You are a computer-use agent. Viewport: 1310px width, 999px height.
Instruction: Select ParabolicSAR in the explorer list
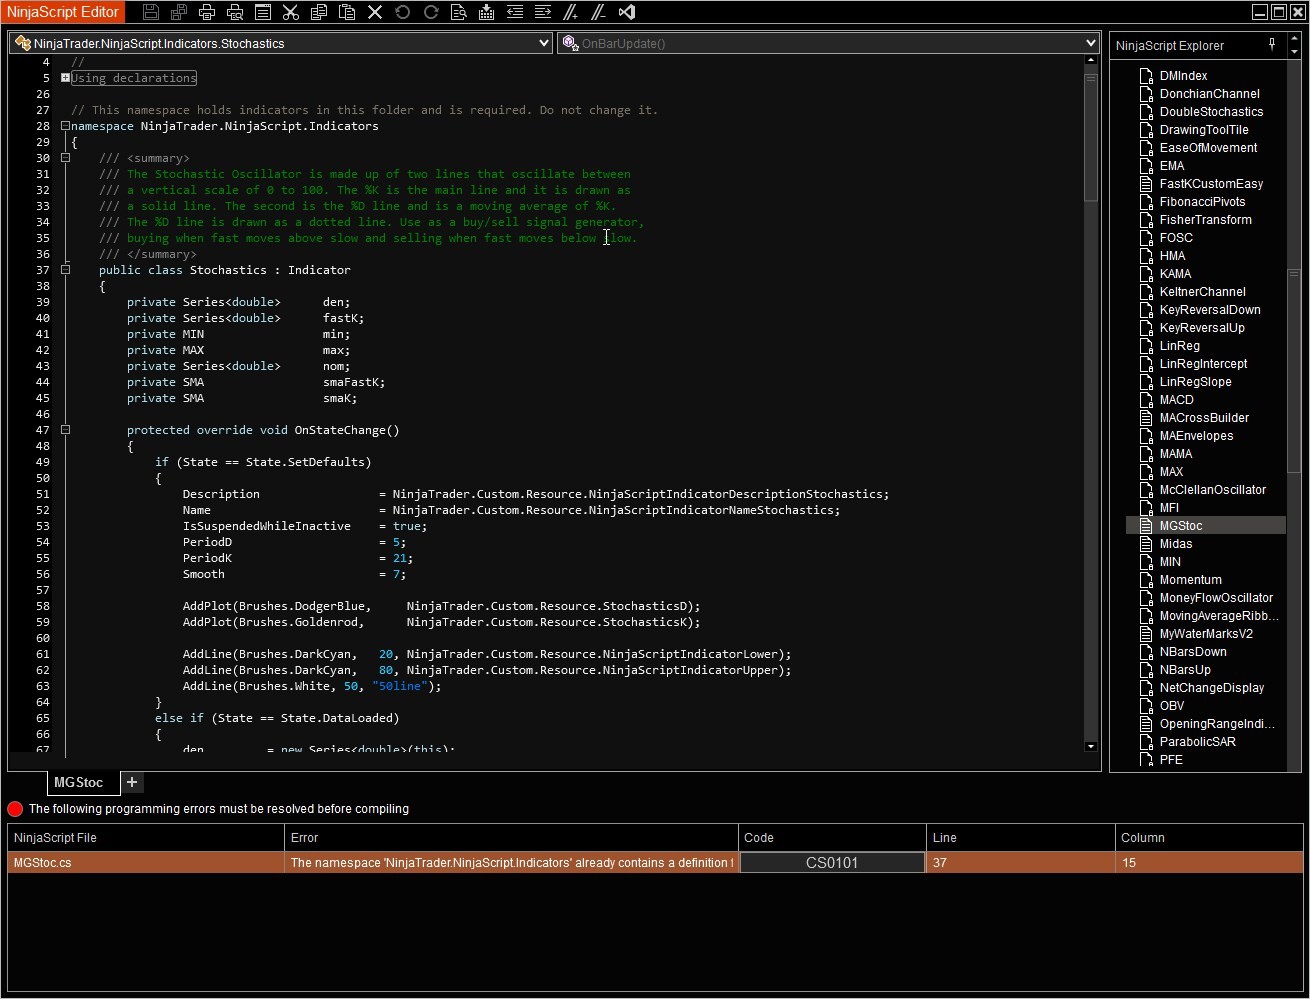point(1197,742)
